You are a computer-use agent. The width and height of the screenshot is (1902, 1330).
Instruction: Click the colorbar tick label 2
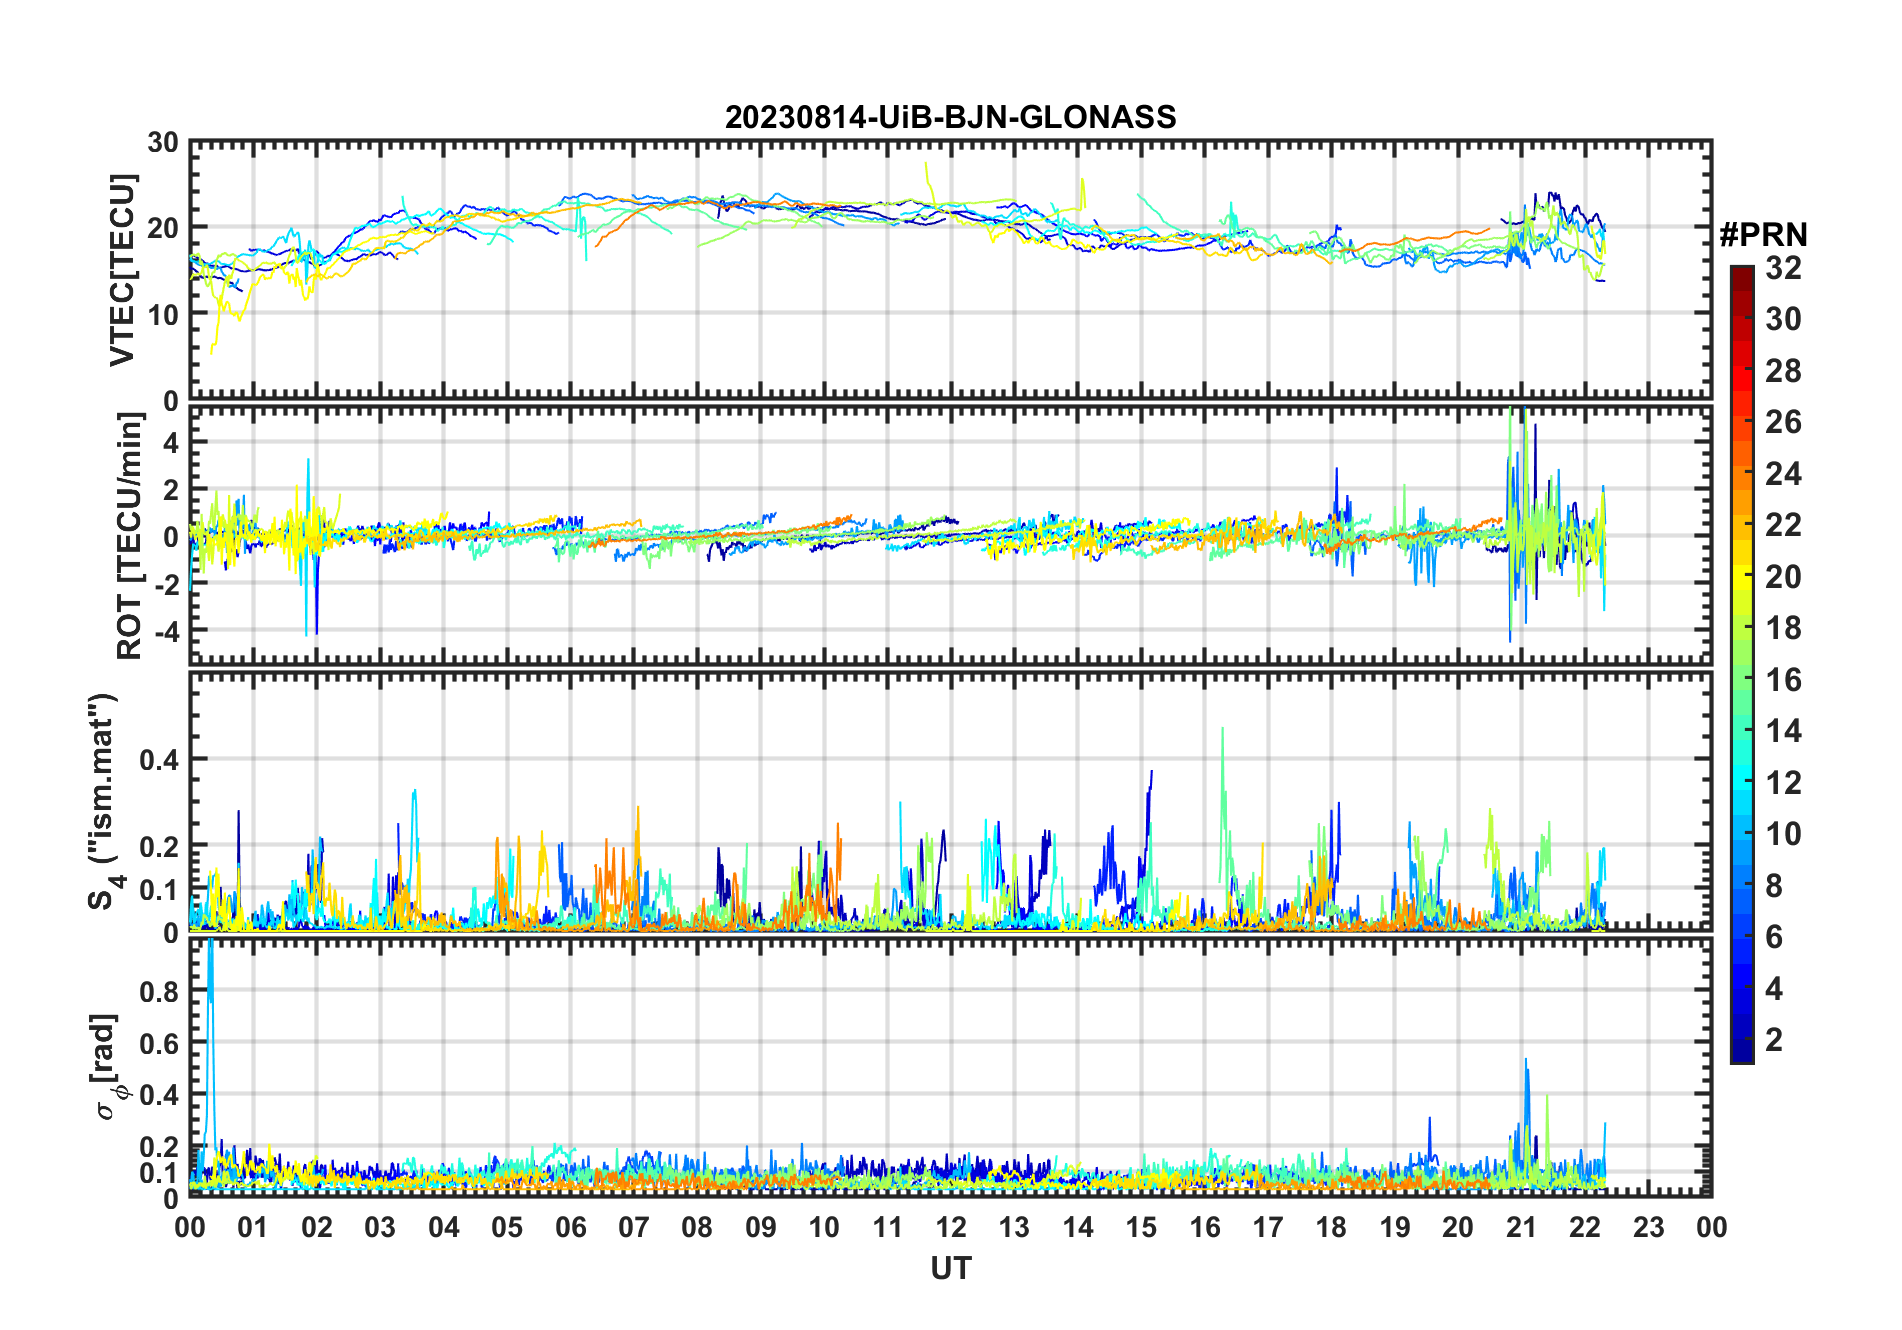click(x=1774, y=1040)
